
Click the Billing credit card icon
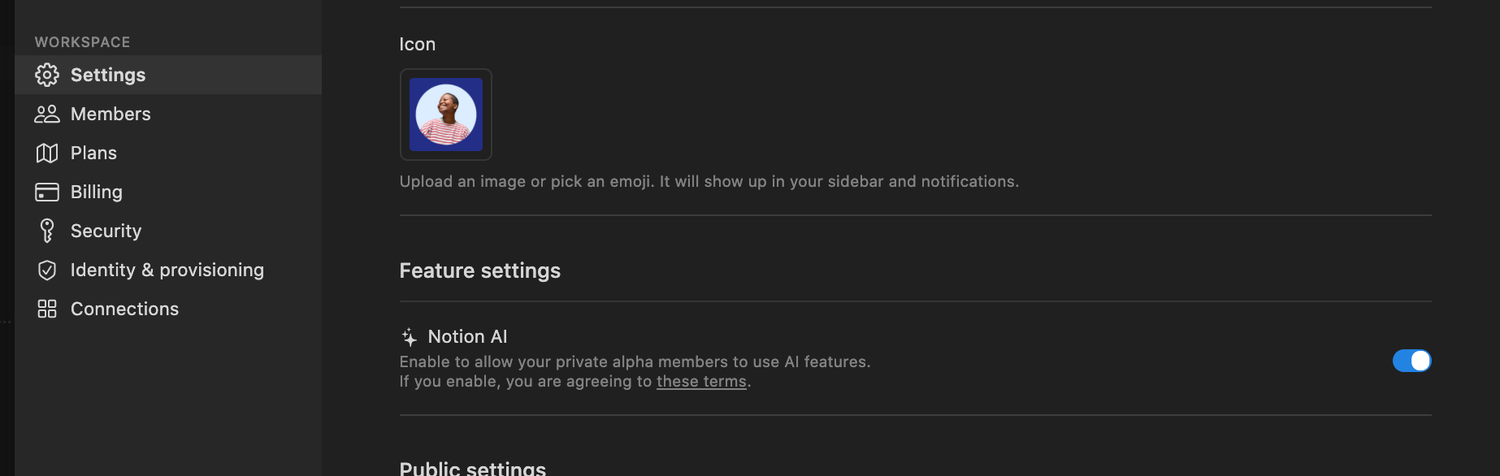coord(47,192)
